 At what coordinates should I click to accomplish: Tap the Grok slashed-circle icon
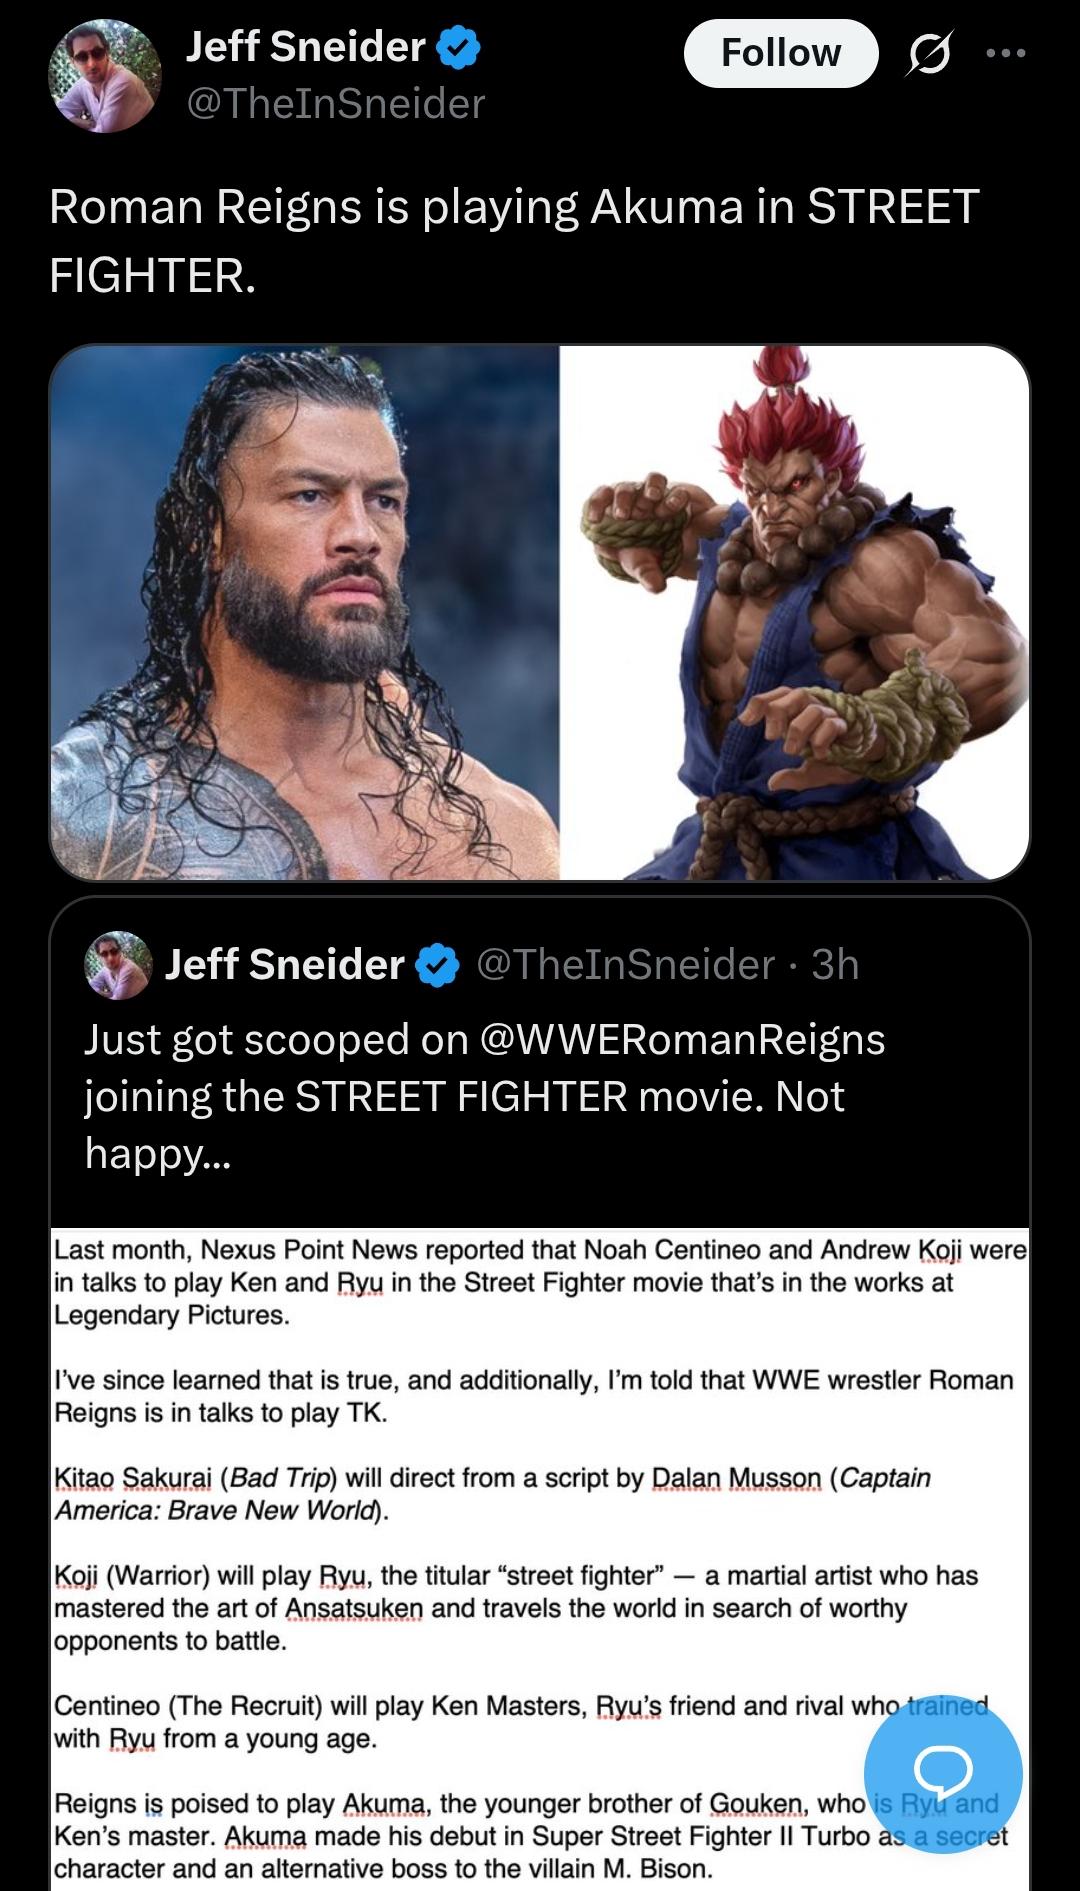[929, 53]
